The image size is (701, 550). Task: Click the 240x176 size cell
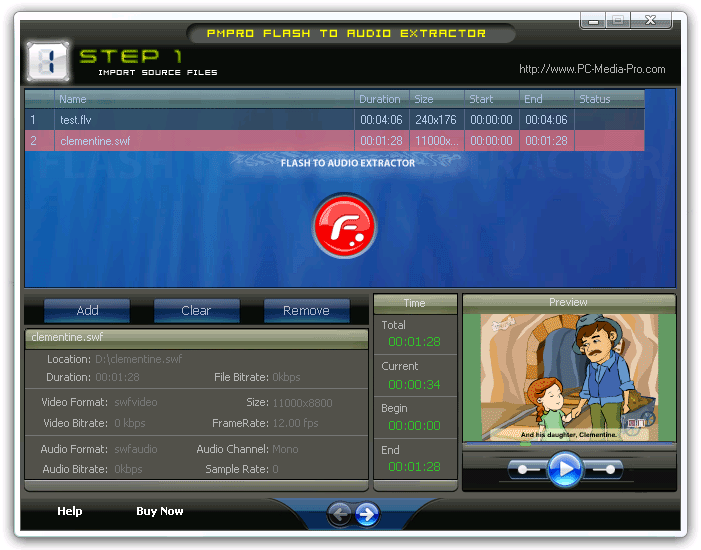pos(436,120)
